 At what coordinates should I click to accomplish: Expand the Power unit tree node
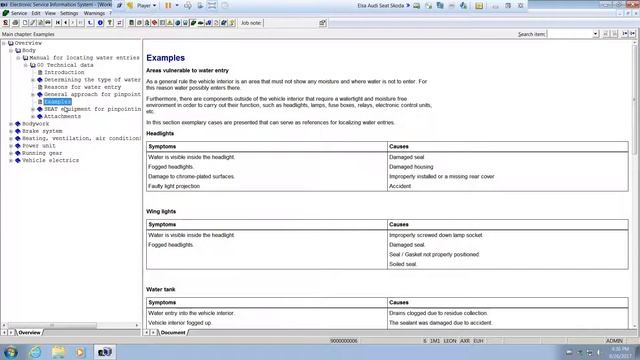tap(11, 146)
